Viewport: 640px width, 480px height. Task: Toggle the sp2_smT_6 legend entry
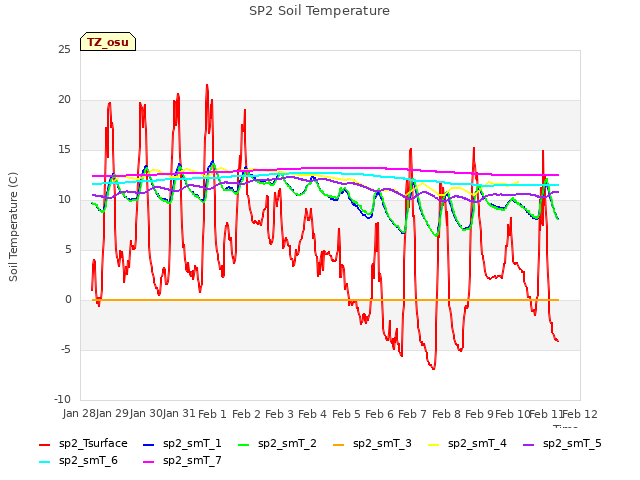pyautogui.click(x=78, y=461)
